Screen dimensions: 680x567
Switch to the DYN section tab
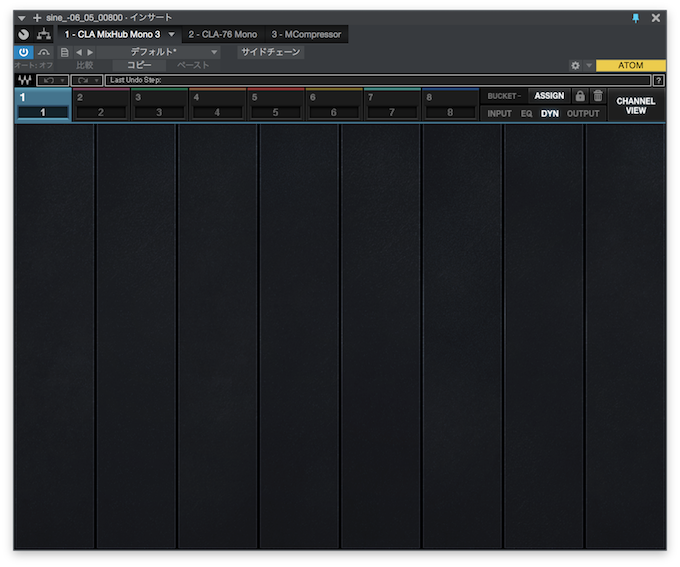click(549, 114)
